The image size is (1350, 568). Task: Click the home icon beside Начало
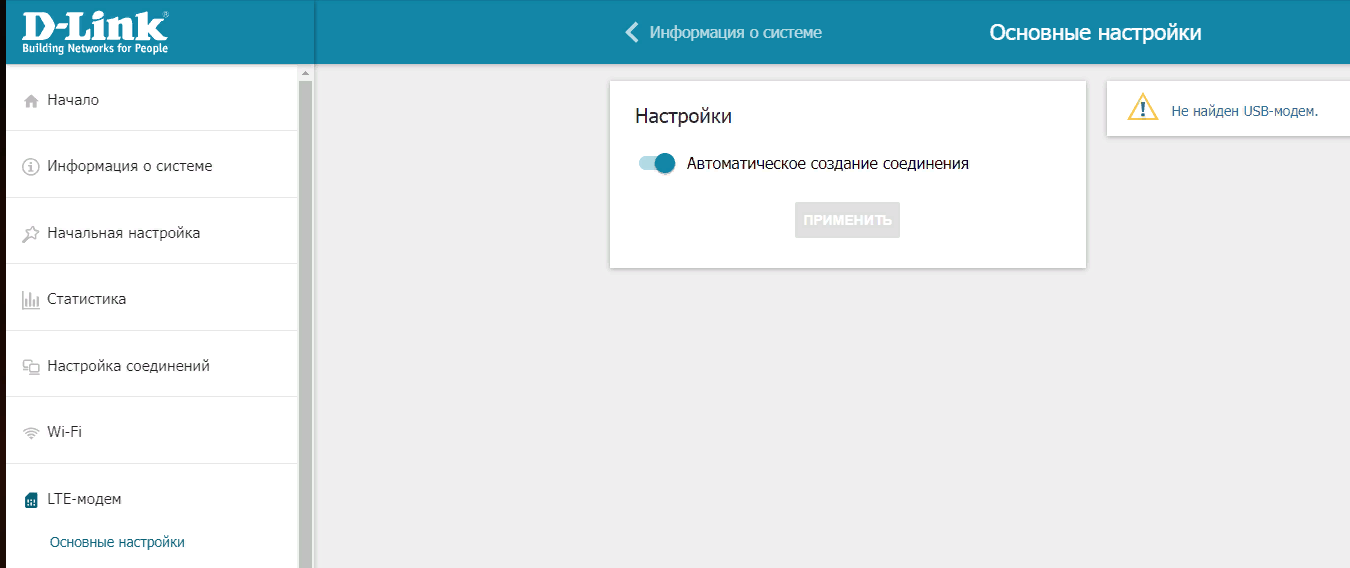coord(31,101)
